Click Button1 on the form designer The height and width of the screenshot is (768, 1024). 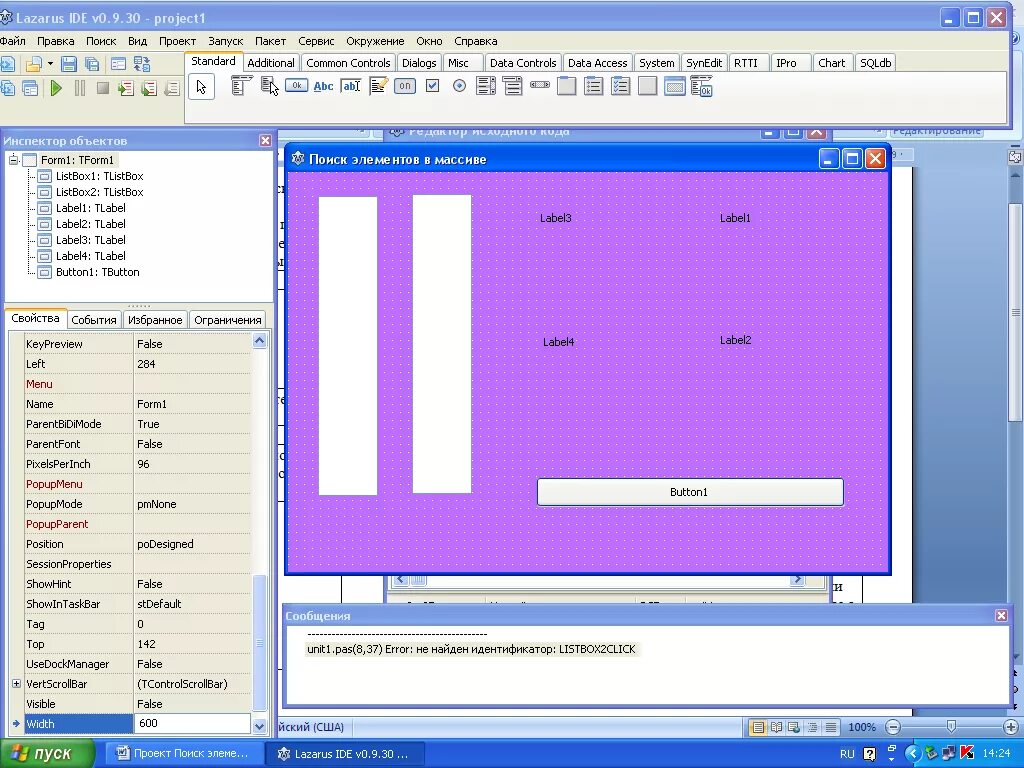coord(690,492)
